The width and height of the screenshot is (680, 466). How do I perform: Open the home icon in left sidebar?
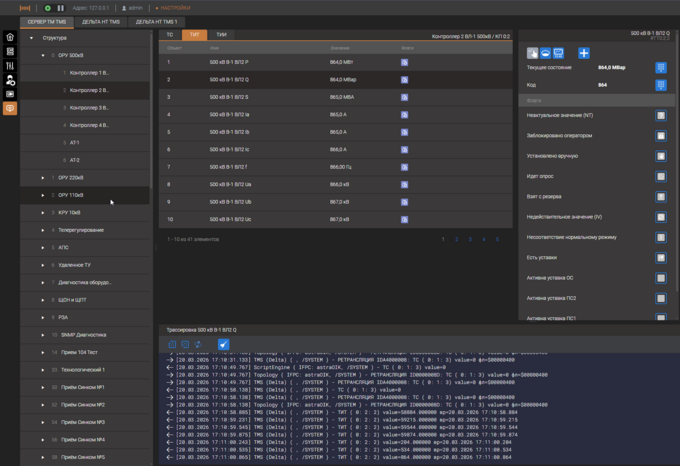[x=10, y=37]
